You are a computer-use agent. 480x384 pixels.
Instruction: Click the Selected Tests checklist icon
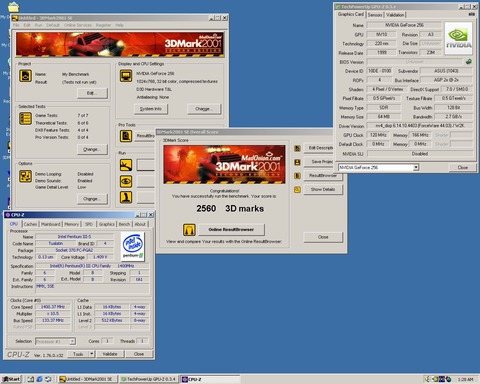tap(25, 118)
